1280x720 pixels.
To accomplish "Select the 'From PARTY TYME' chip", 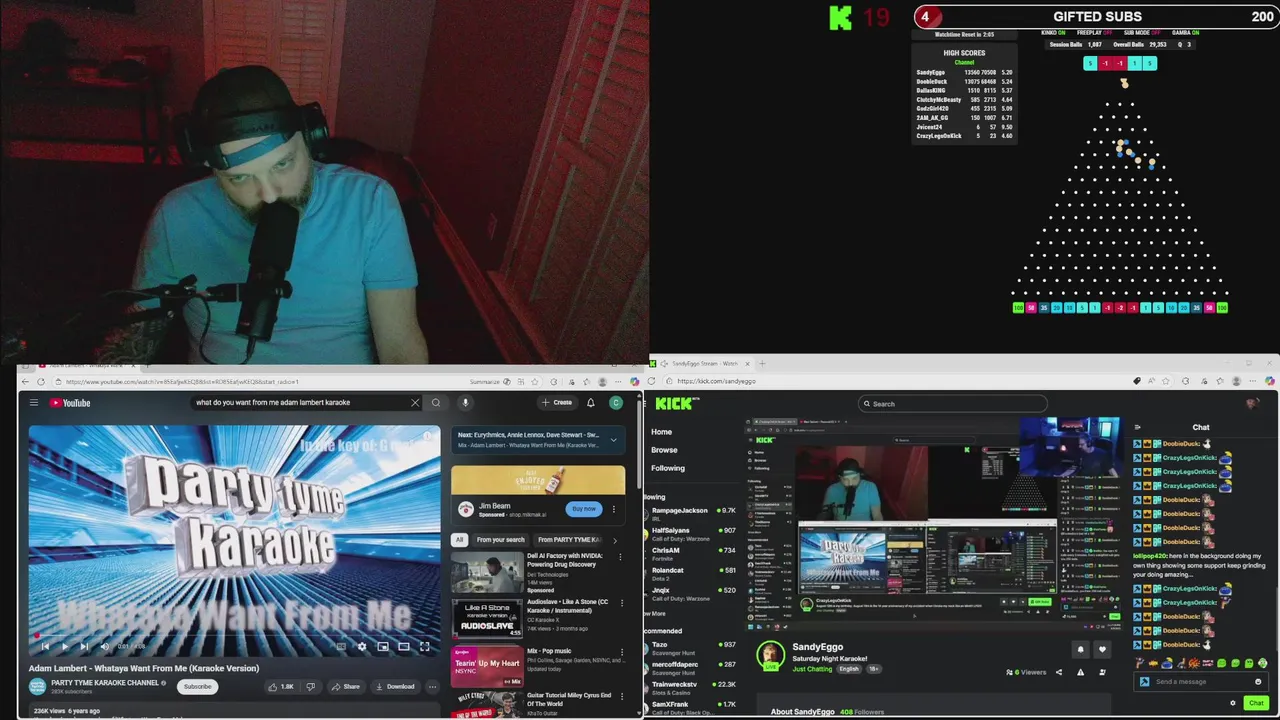I will (x=568, y=540).
